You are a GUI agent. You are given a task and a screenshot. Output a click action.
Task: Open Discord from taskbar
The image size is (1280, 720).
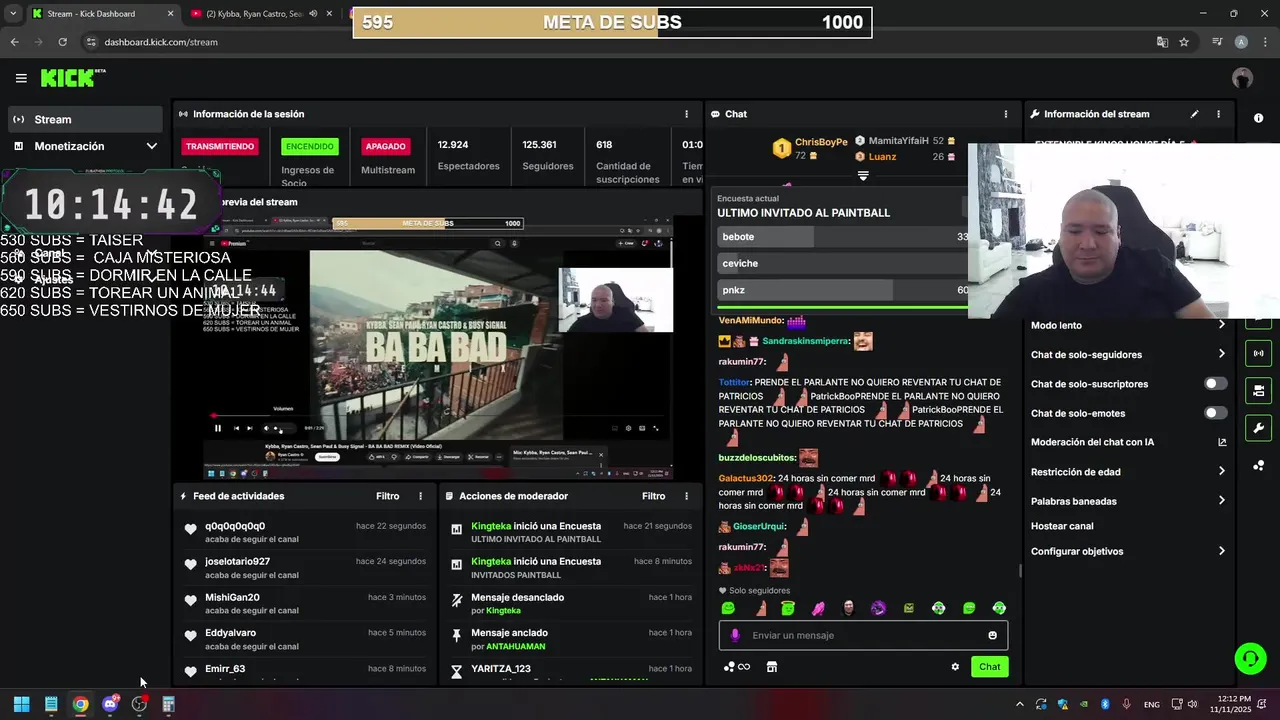110,704
